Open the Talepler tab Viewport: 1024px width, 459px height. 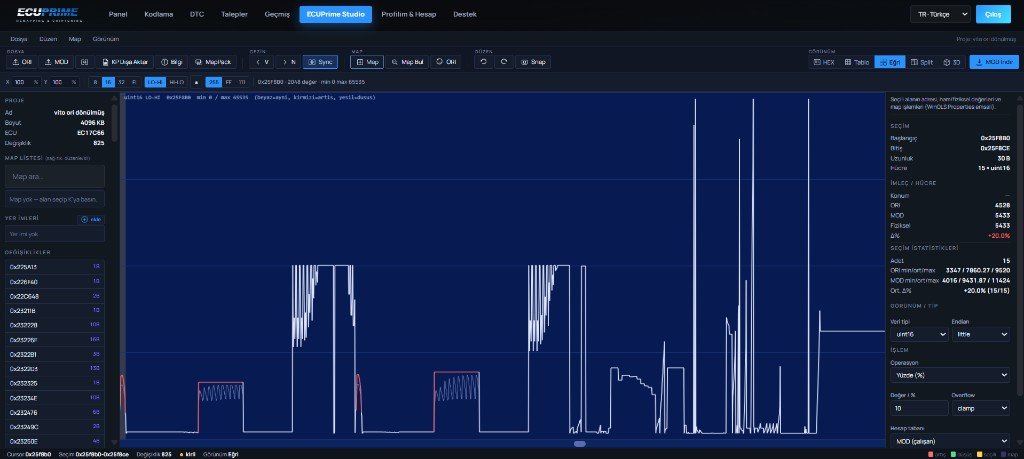coord(234,14)
